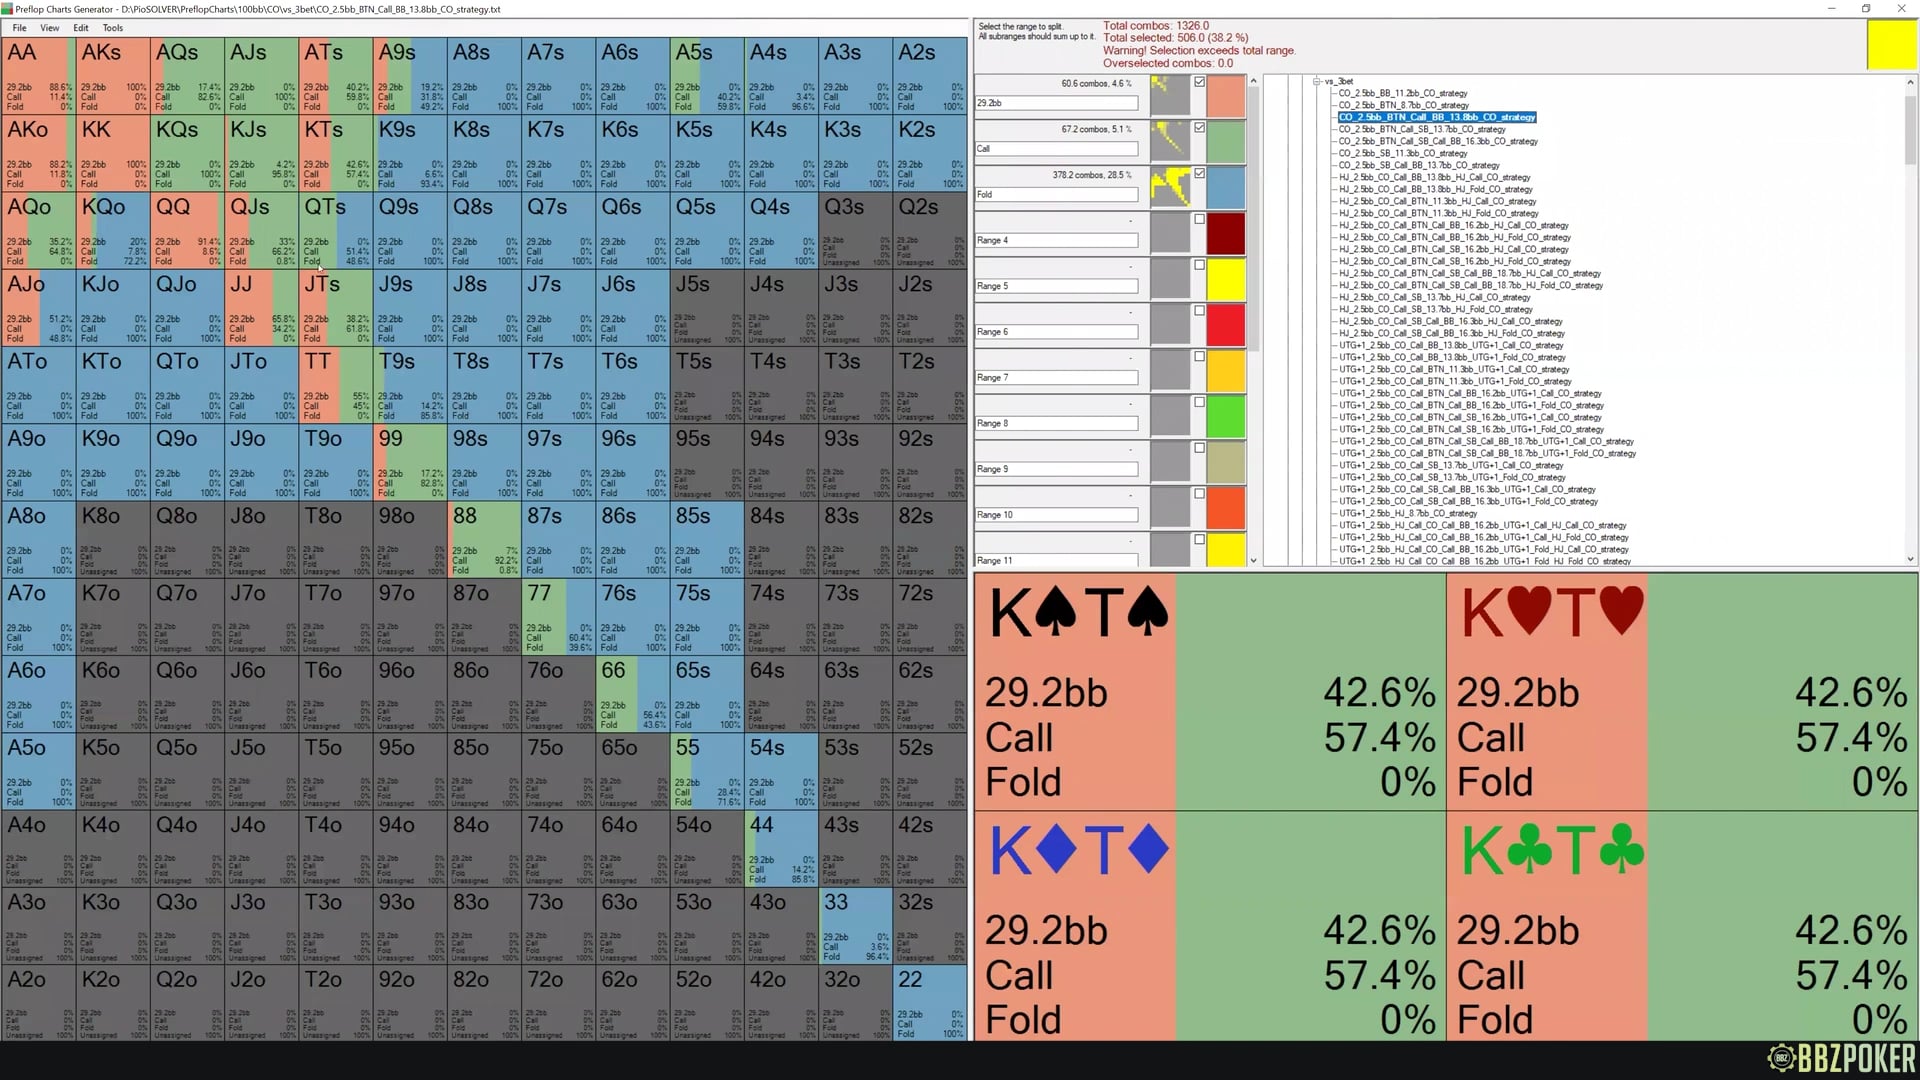
Task: Uncheck the 29.2bb range checkbox
Action: (1199, 82)
